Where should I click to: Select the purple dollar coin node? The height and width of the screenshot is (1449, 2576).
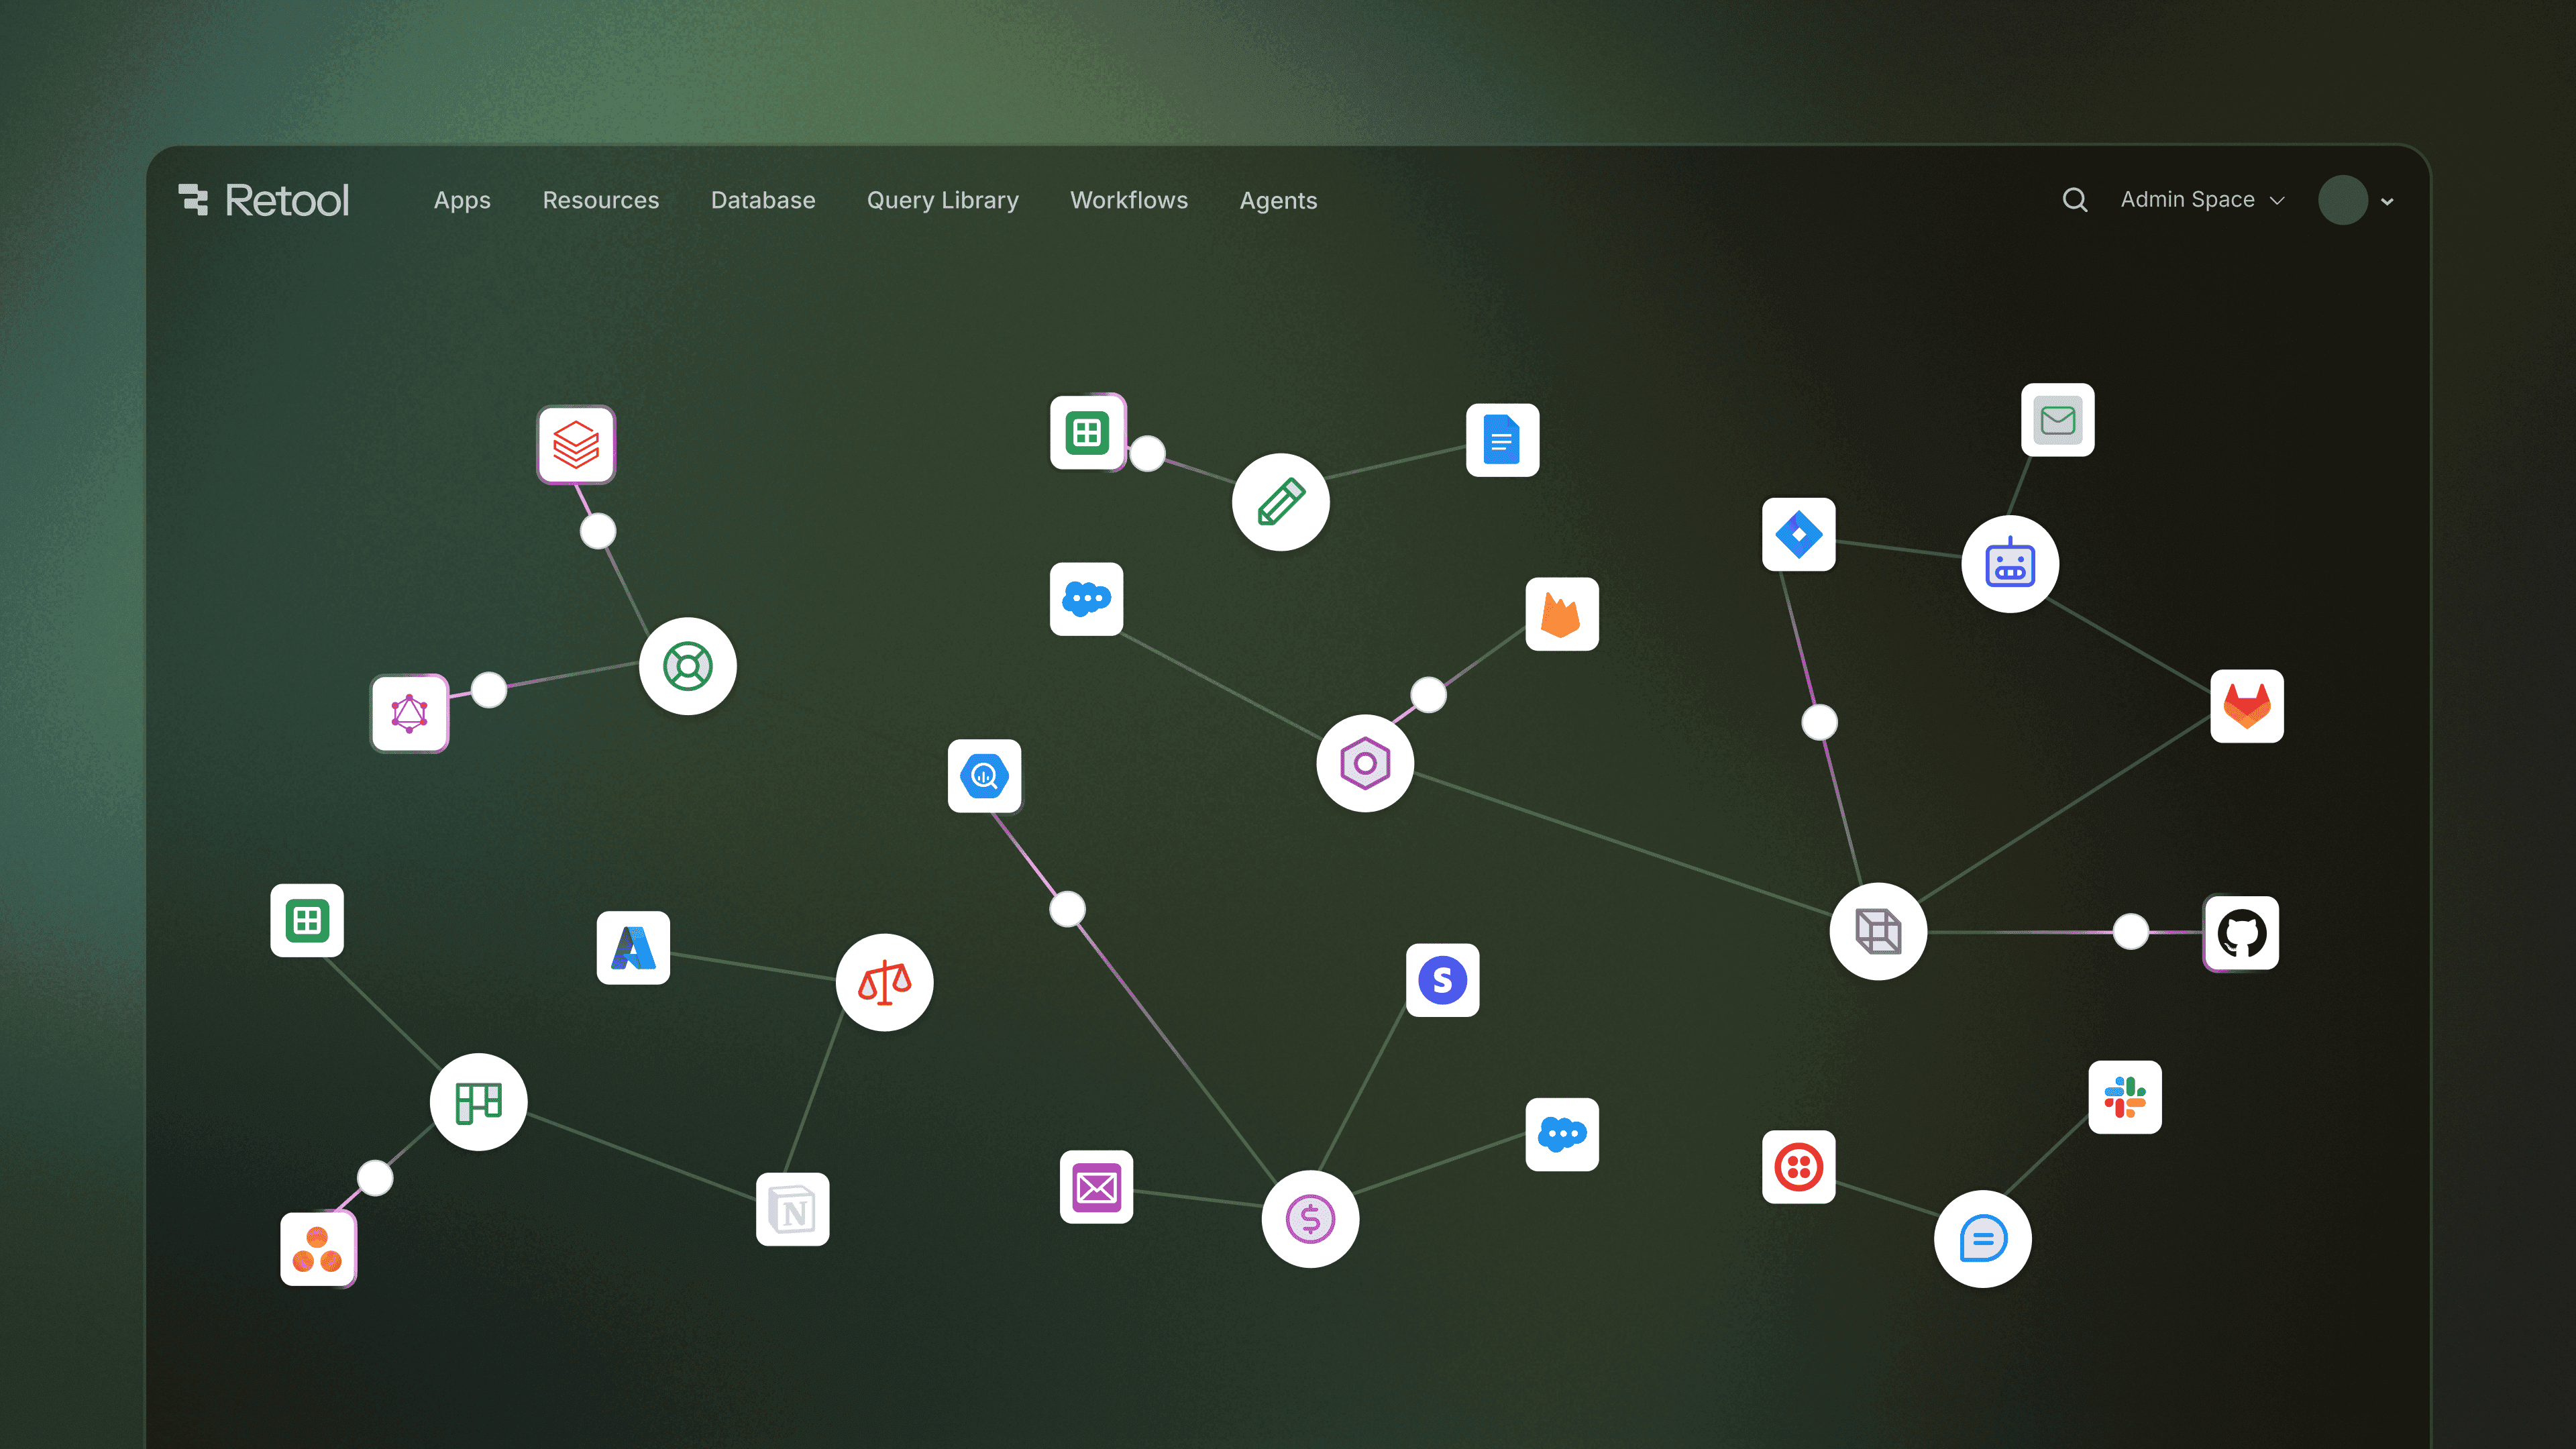point(1310,1219)
